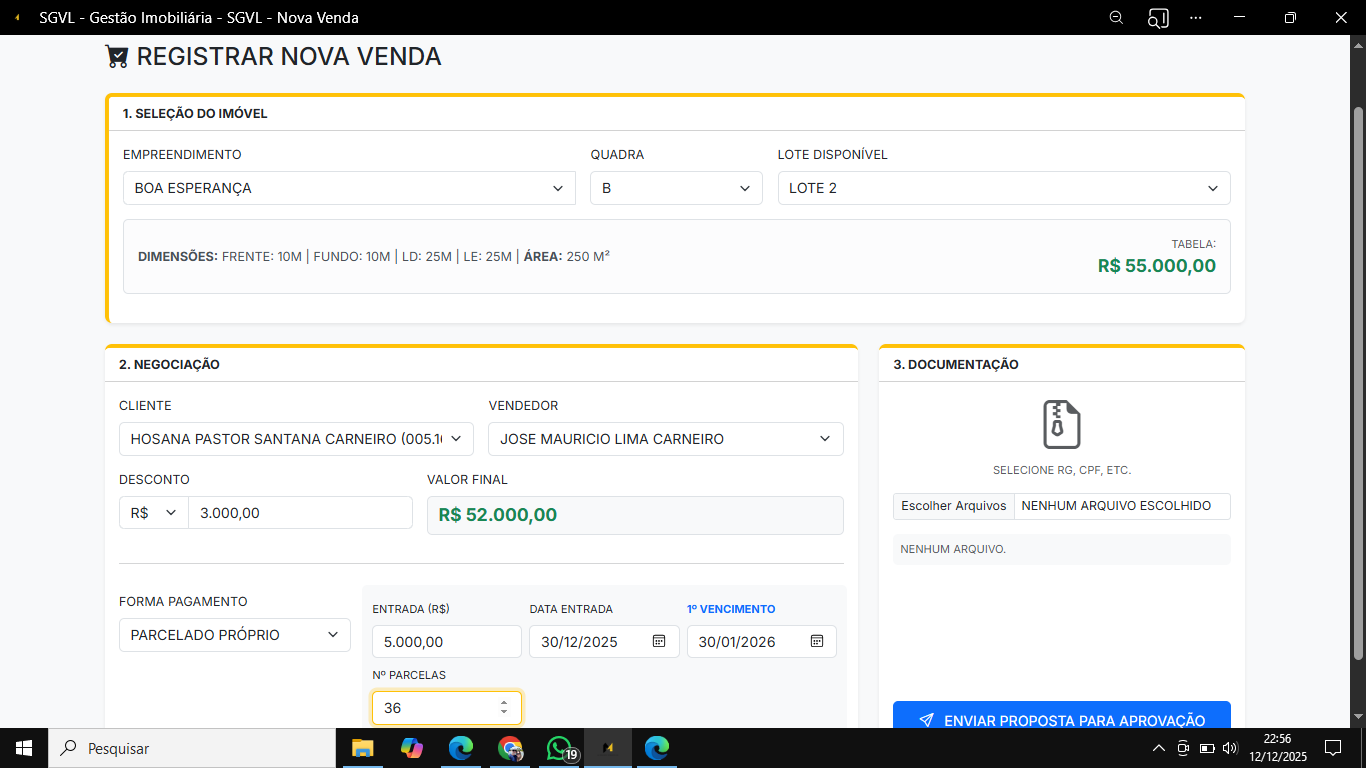Viewport: 1366px width, 768px height.
Task: Open the VENDEDOR dropdown
Action: pos(826,438)
